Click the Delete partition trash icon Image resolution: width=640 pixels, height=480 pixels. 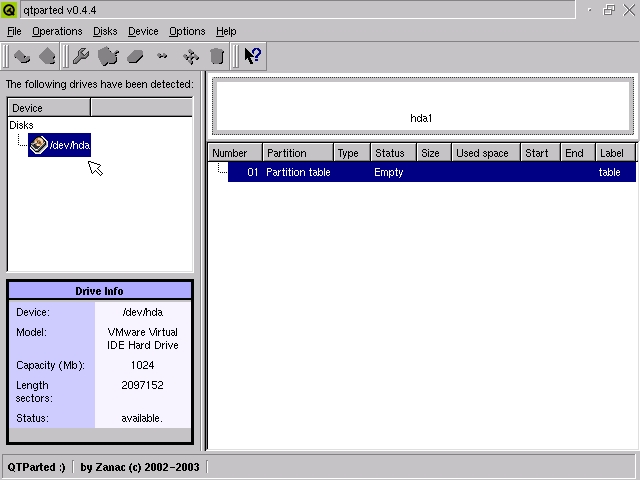(x=217, y=56)
